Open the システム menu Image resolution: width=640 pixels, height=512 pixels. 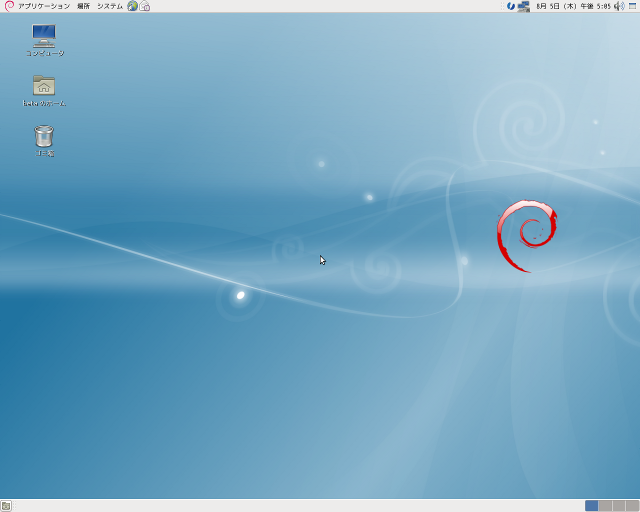click(x=110, y=6)
